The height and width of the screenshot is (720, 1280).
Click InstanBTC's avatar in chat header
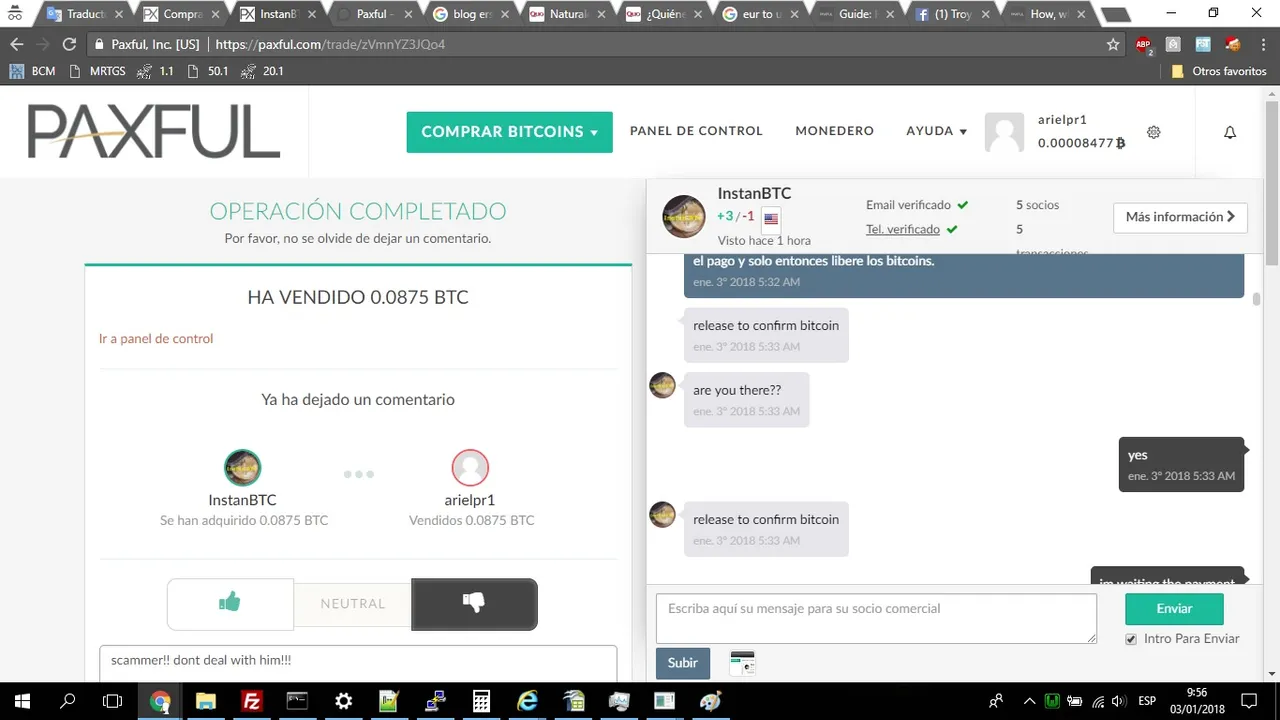[684, 217]
